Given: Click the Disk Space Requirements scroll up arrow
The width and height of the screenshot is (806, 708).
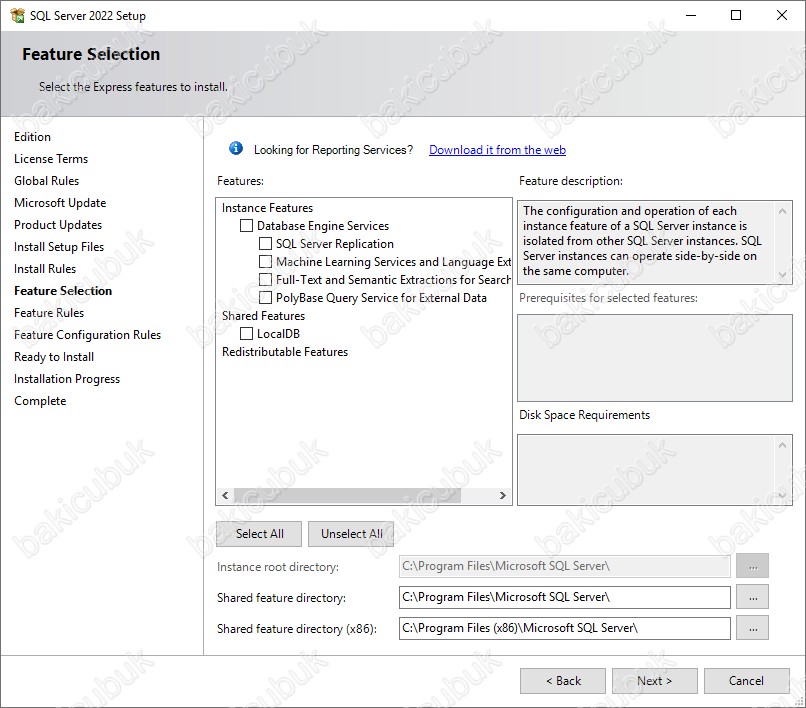Looking at the screenshot, I should pyautogui.click(x=782, y=445).
